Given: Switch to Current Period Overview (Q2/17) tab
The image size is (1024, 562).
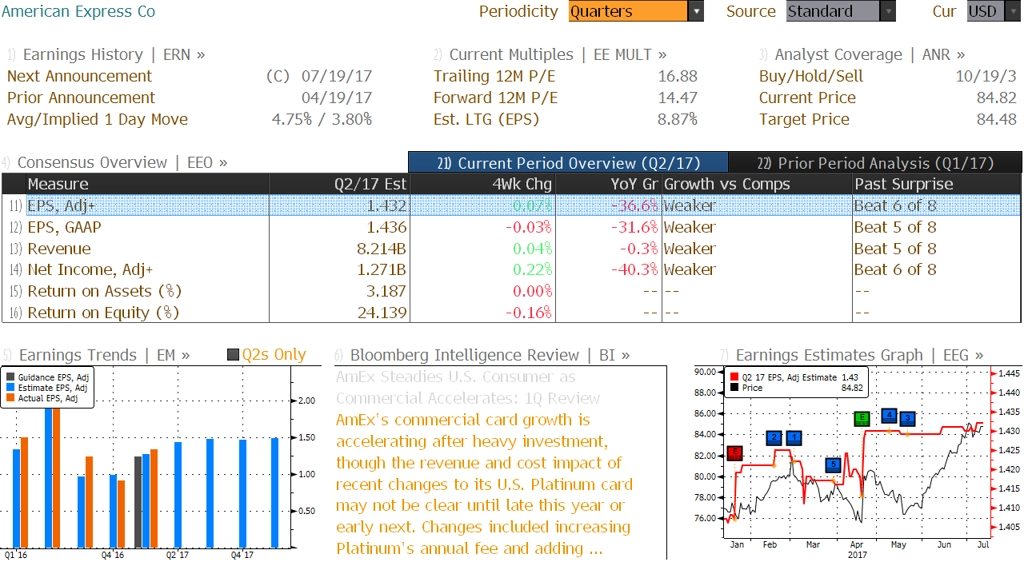Looking at the screenshot, I should click(568, 163).
